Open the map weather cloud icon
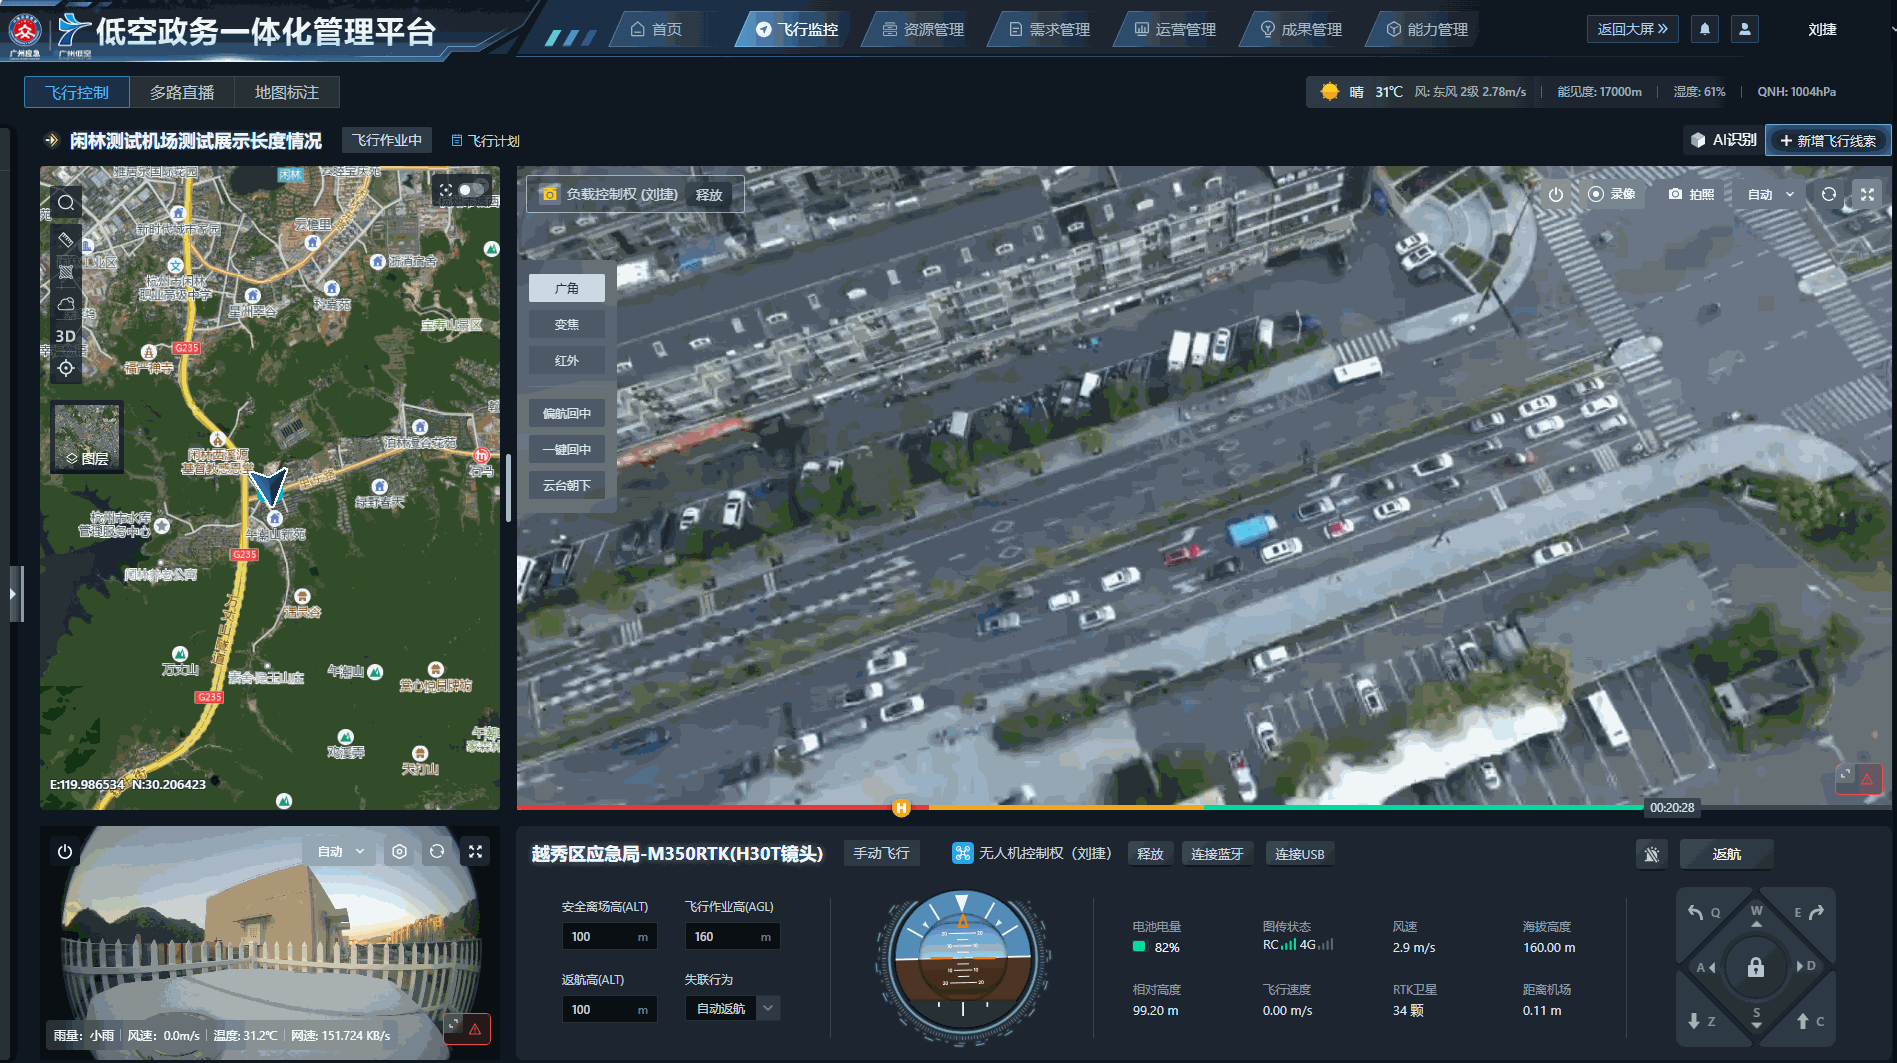 pyautogui.click(x=66, y=303)
